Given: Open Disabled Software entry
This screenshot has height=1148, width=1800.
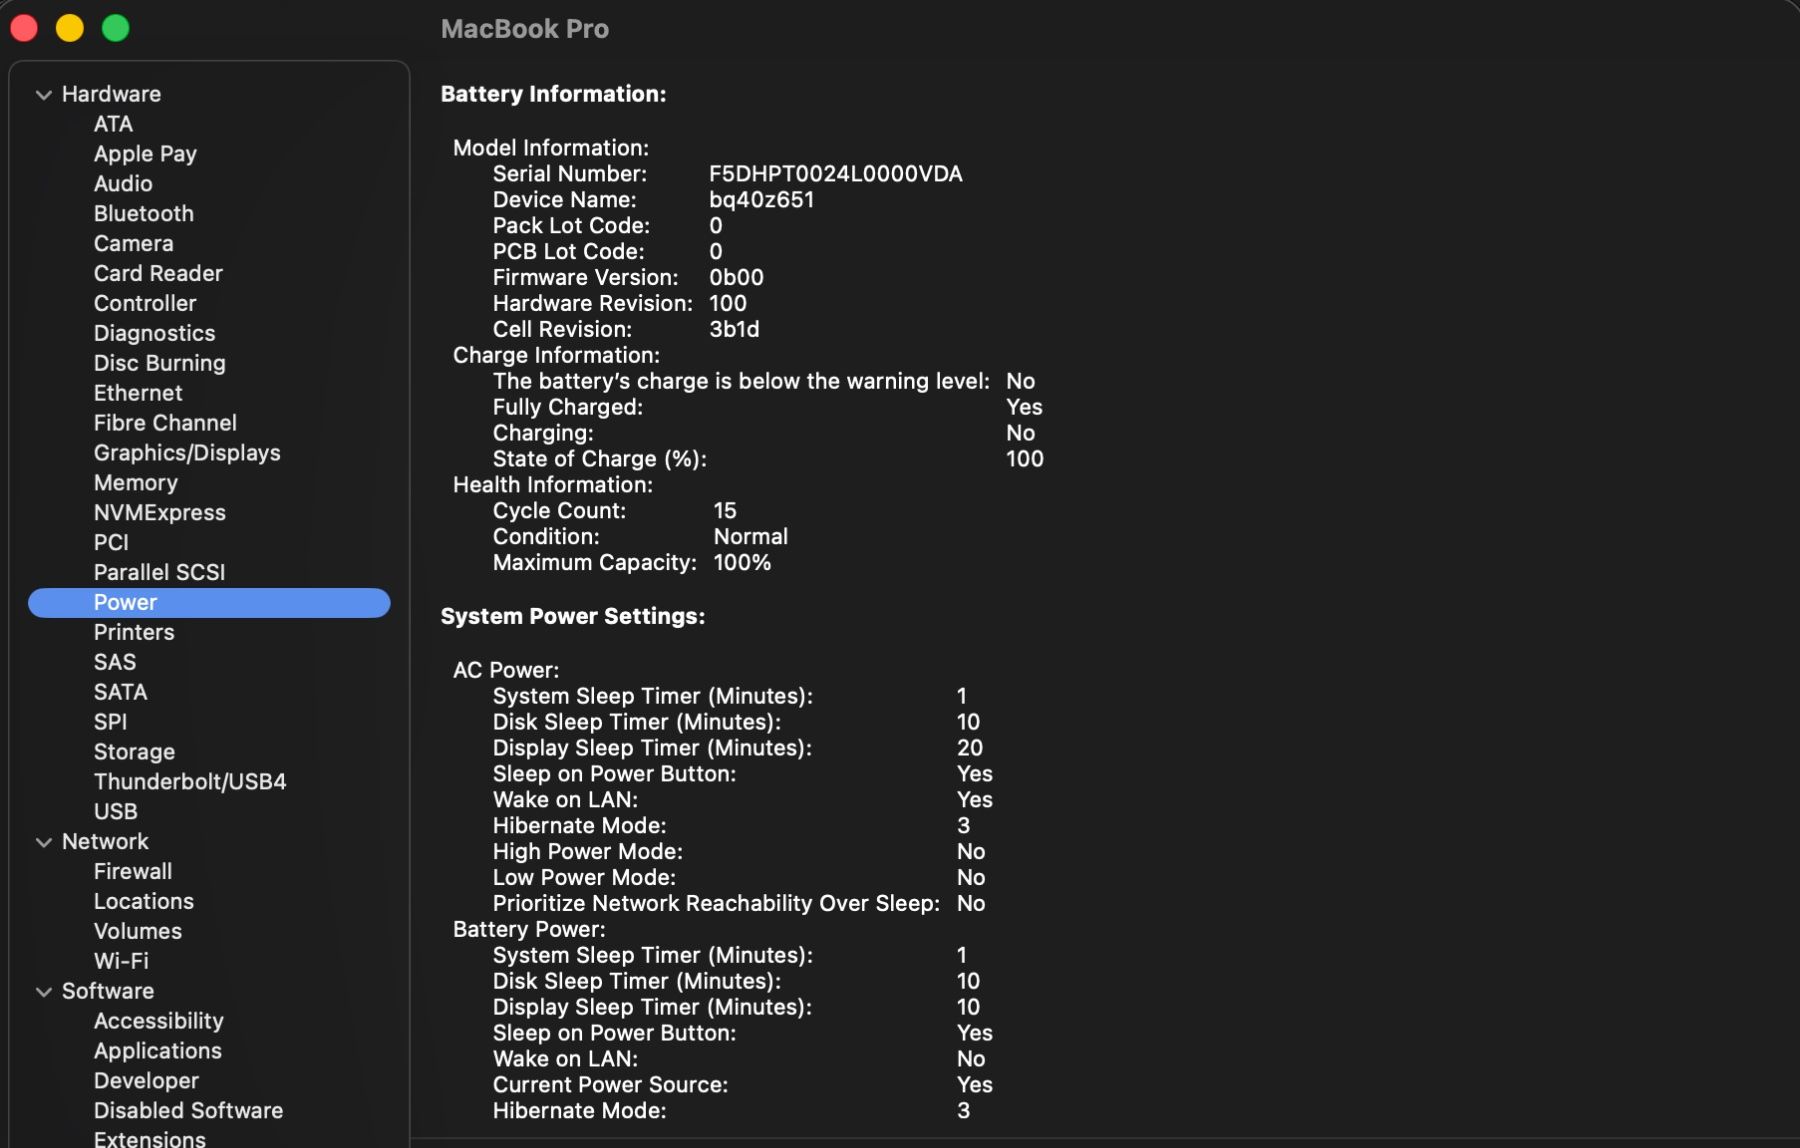Looking at the screenshot, I should (188, 1111).
